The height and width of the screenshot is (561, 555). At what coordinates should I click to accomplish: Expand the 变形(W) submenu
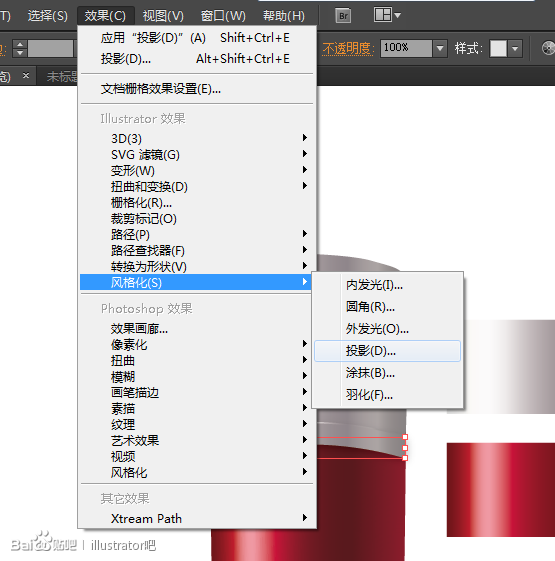196,171
